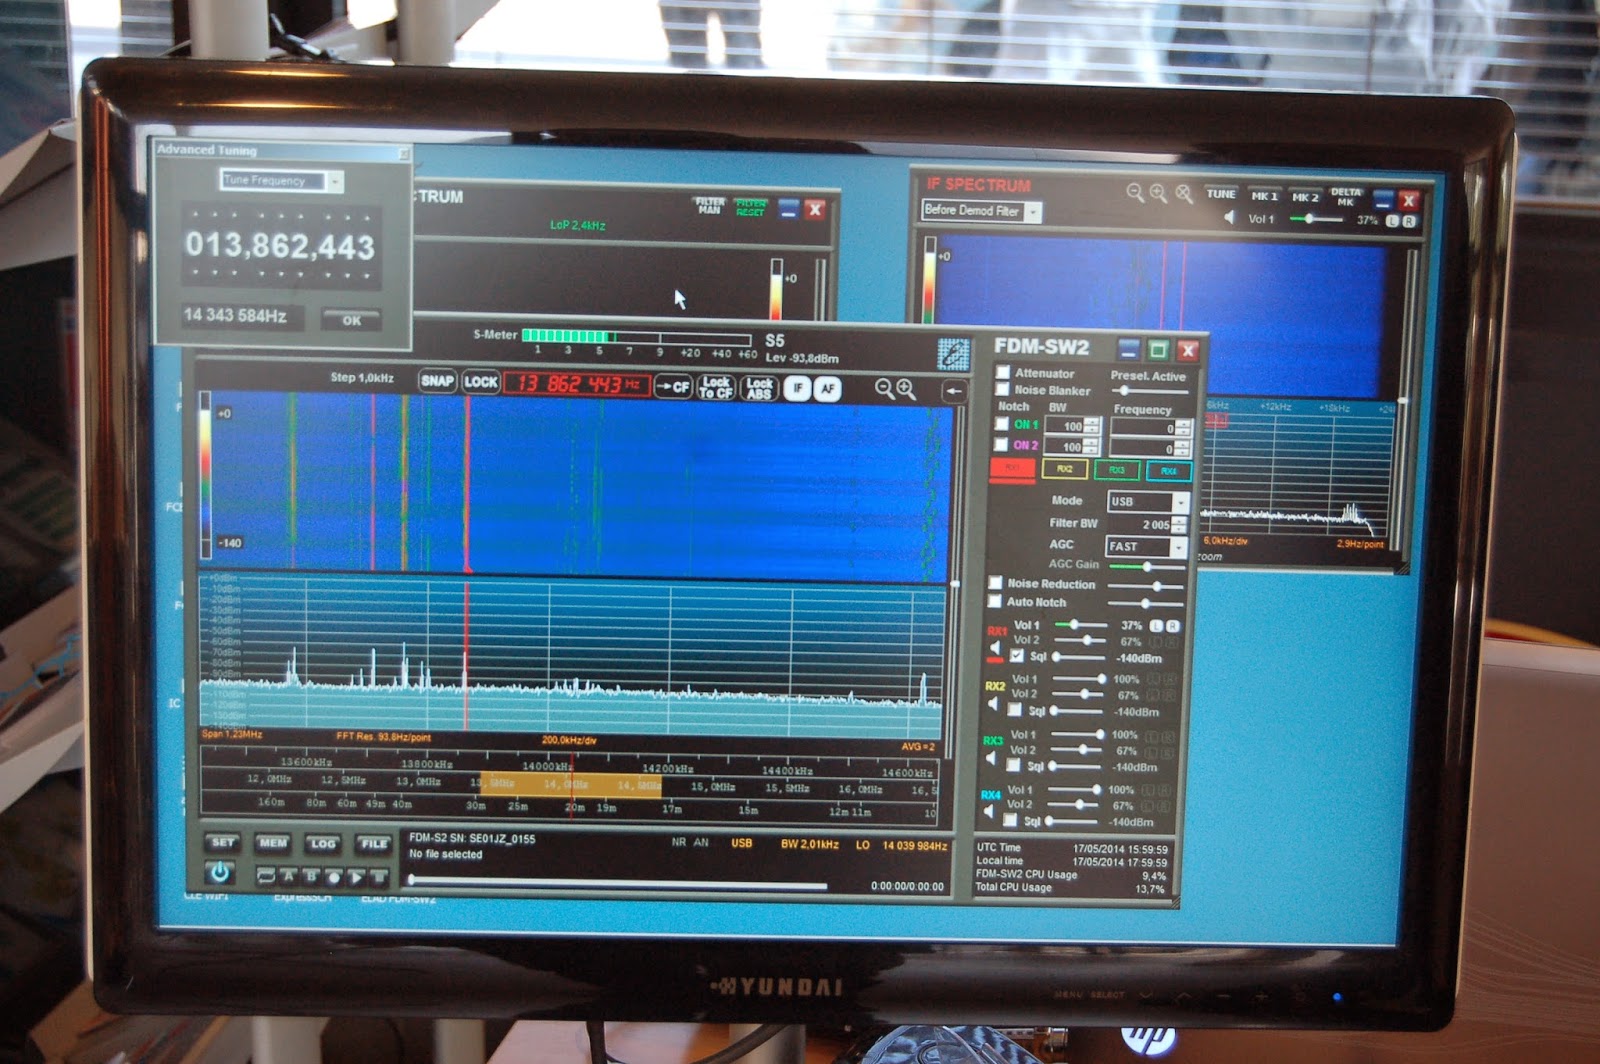Viewport: 1600px width, 1064px height.
Task: Check the RX3 Sql checkbox
Action: [x=1013, y=765]
